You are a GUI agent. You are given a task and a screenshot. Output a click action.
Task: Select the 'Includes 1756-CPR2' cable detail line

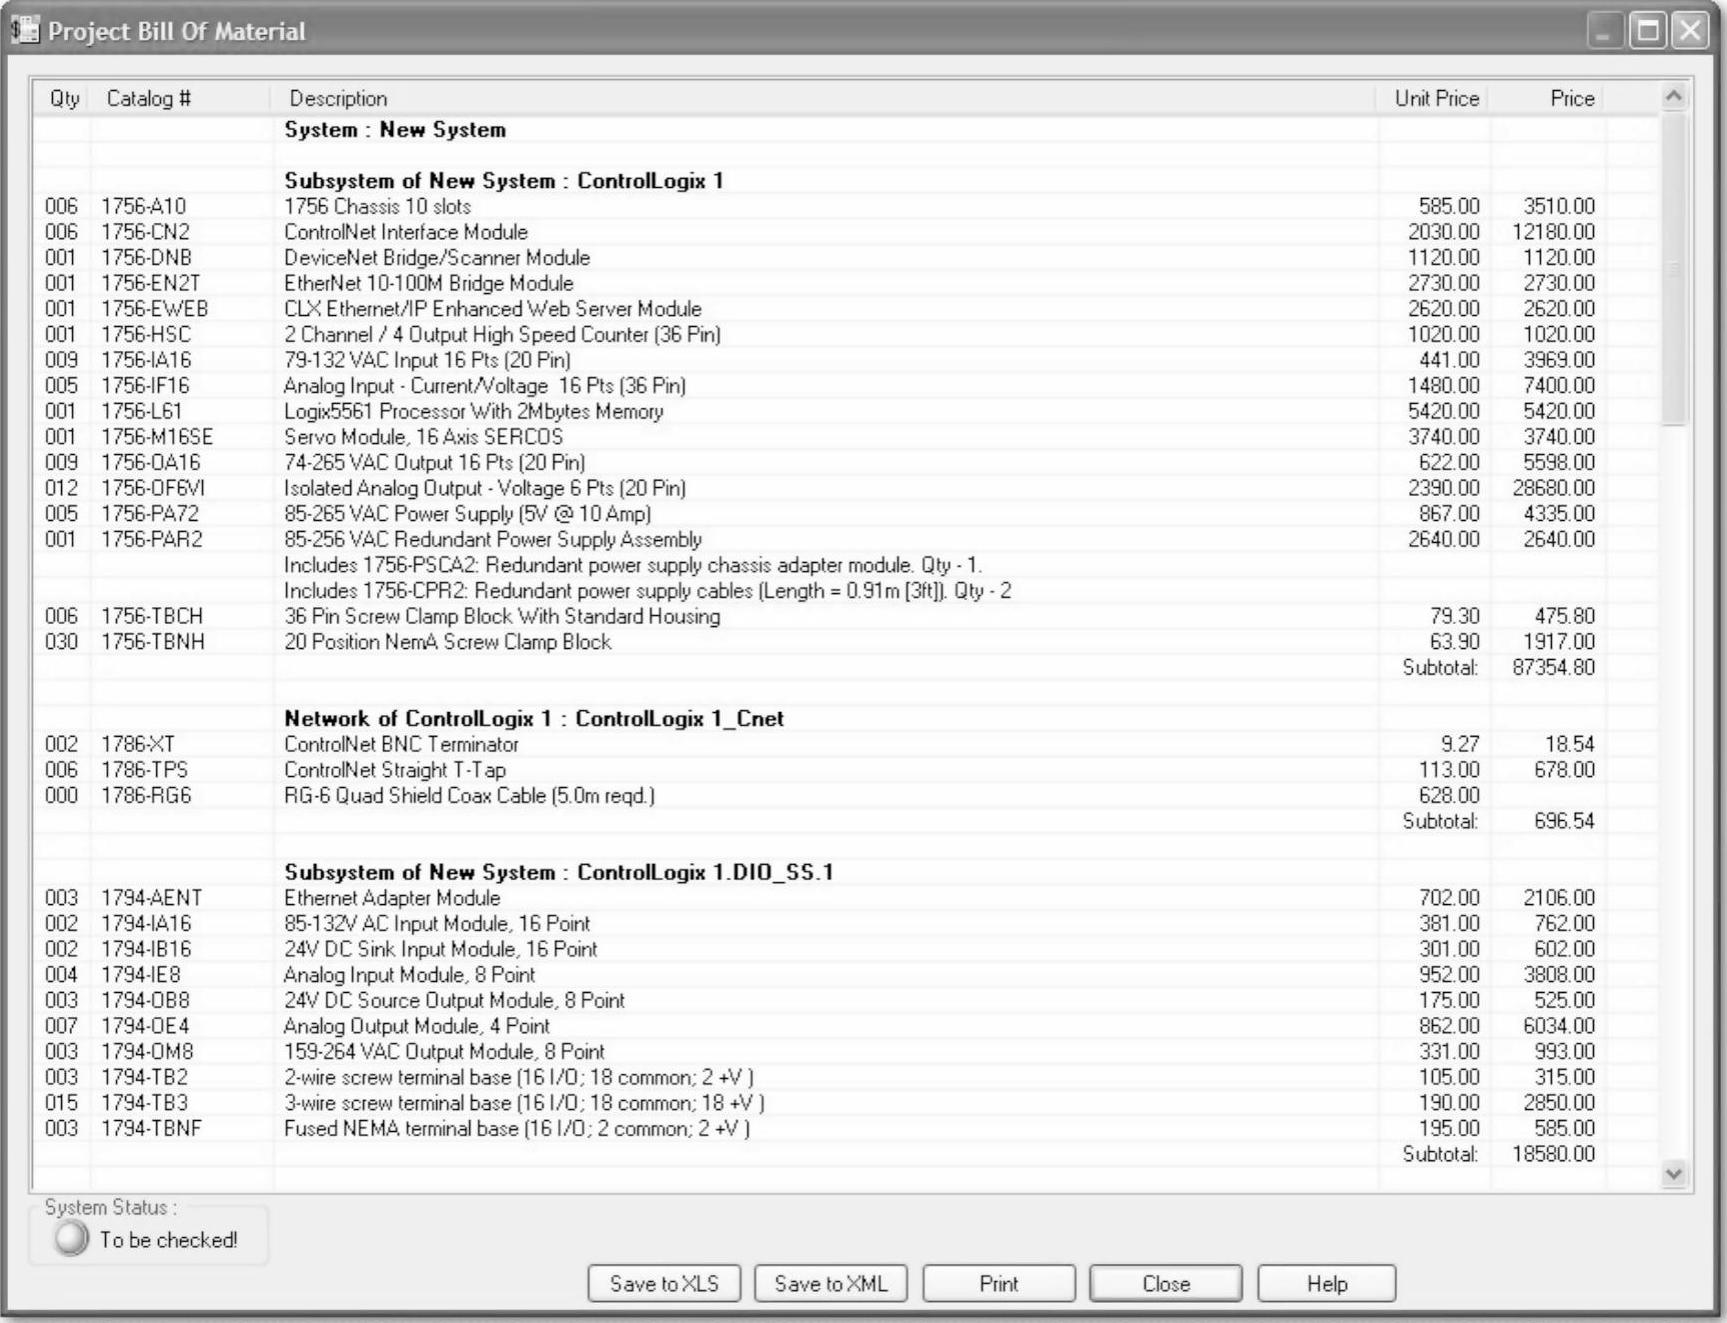pos(648,591)
